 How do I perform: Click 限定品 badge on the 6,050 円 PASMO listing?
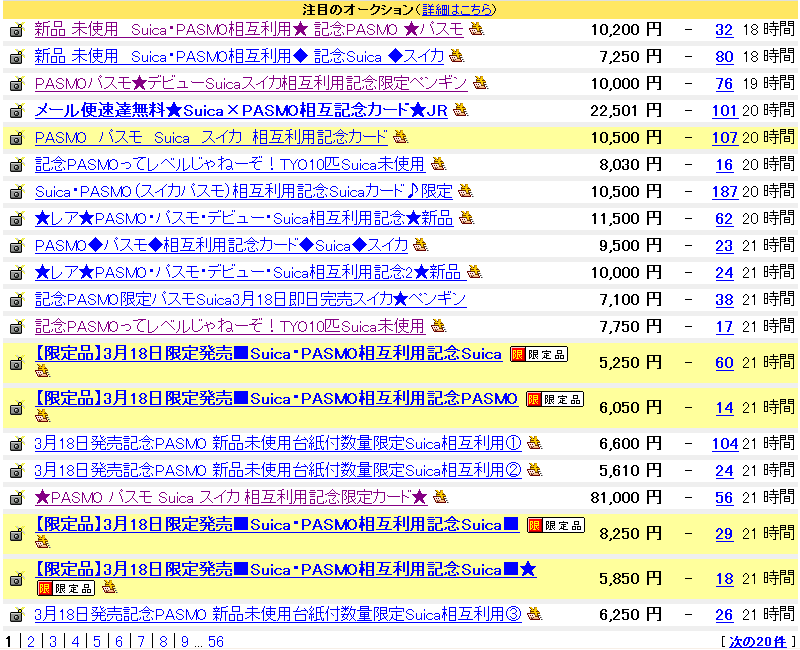pos(555,399)
